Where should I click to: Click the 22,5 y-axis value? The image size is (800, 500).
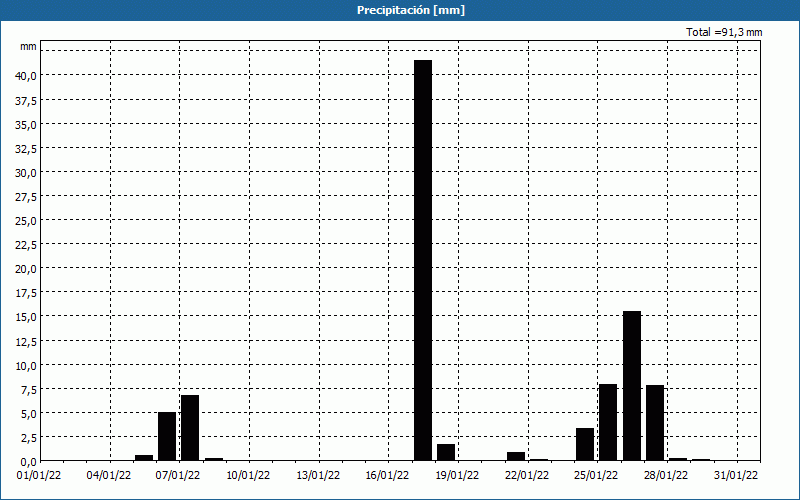(26, 244)
